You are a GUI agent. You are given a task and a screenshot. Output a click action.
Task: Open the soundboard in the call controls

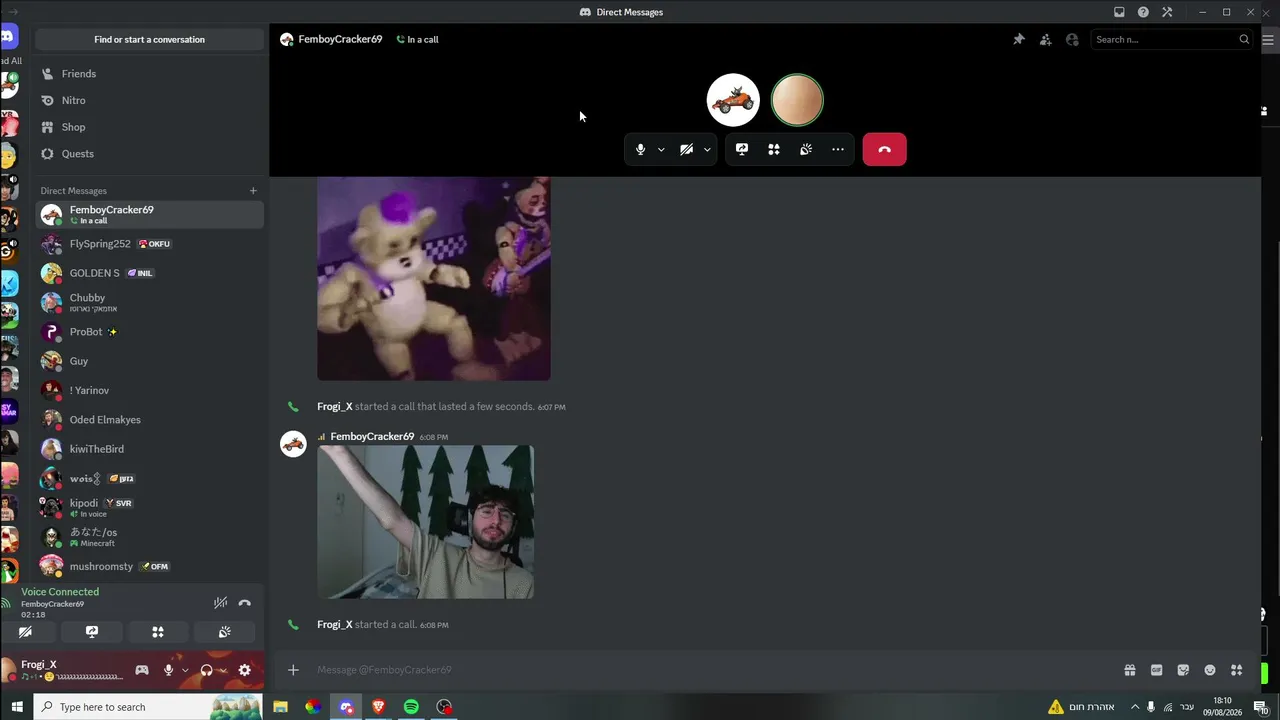point(806,149)
